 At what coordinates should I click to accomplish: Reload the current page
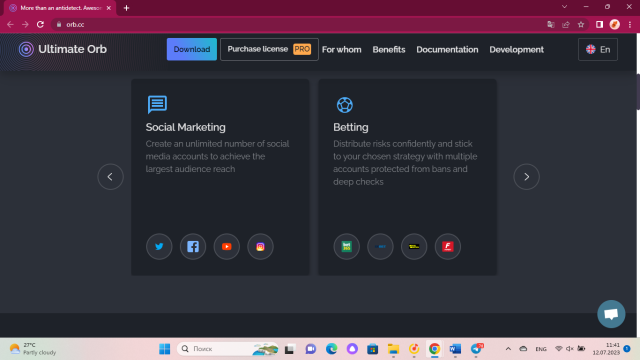tap(40, 24)
